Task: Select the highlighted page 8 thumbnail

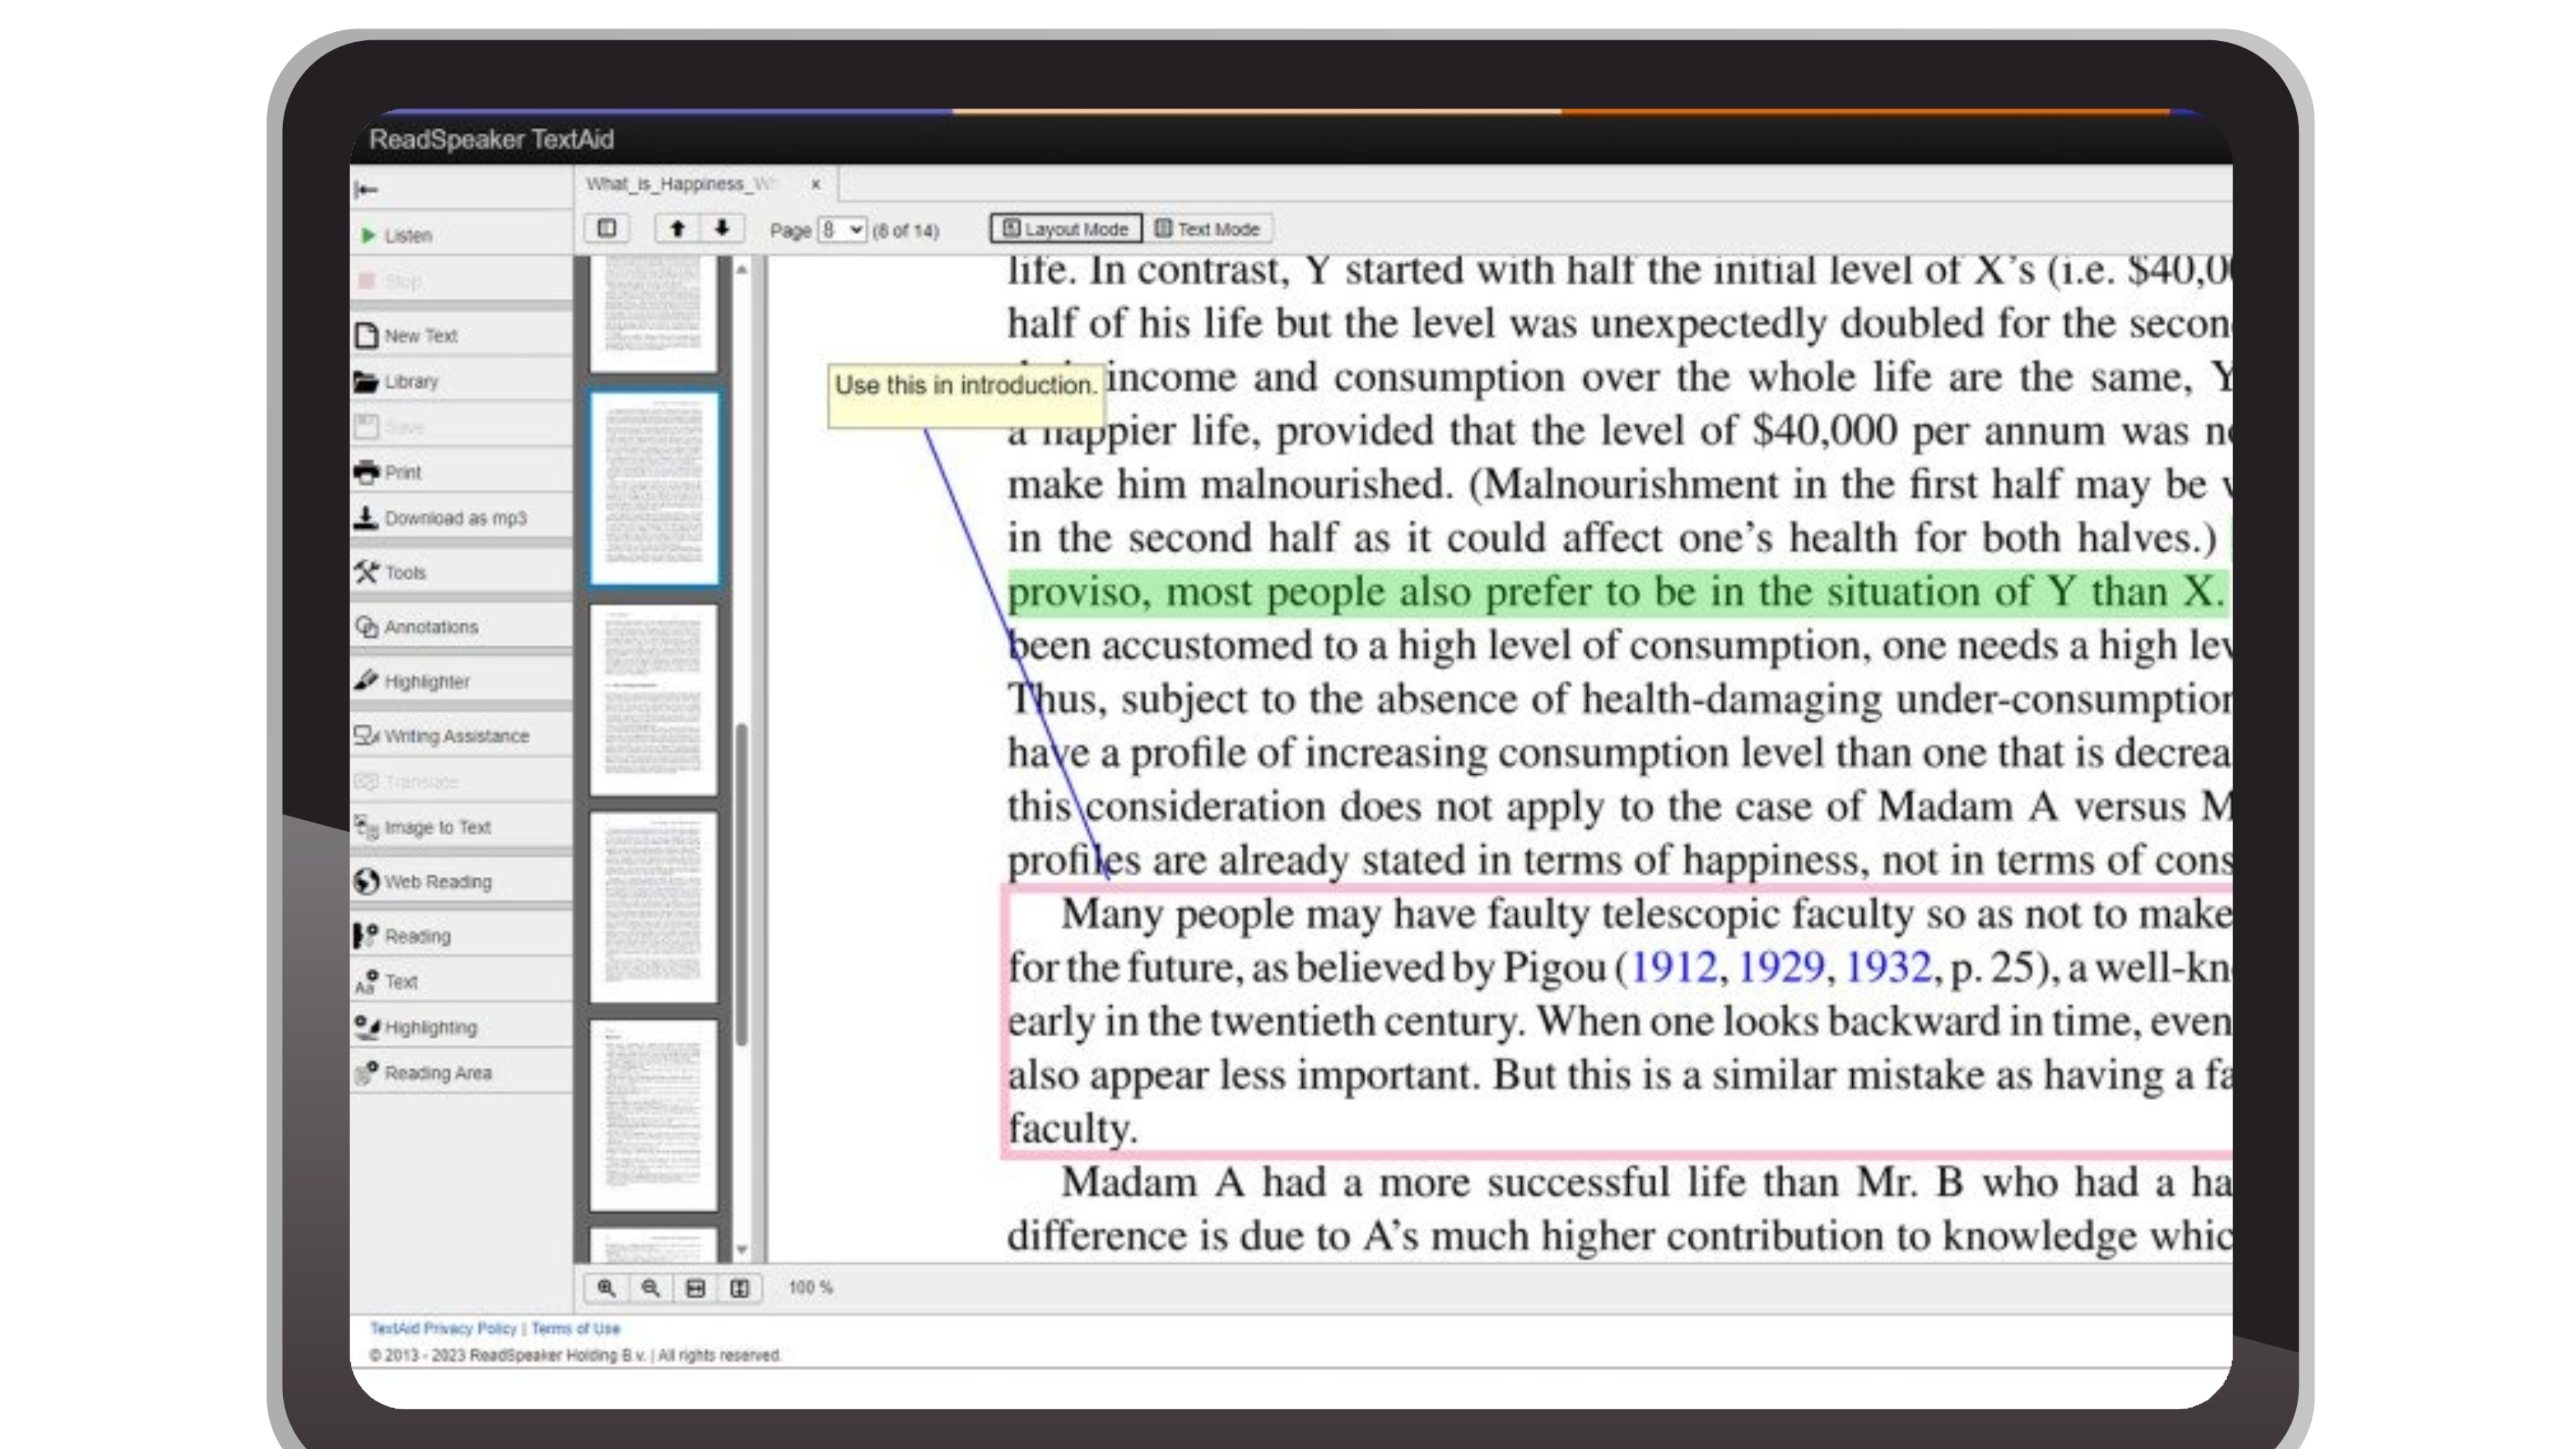Action: click(x=654, y=488)
